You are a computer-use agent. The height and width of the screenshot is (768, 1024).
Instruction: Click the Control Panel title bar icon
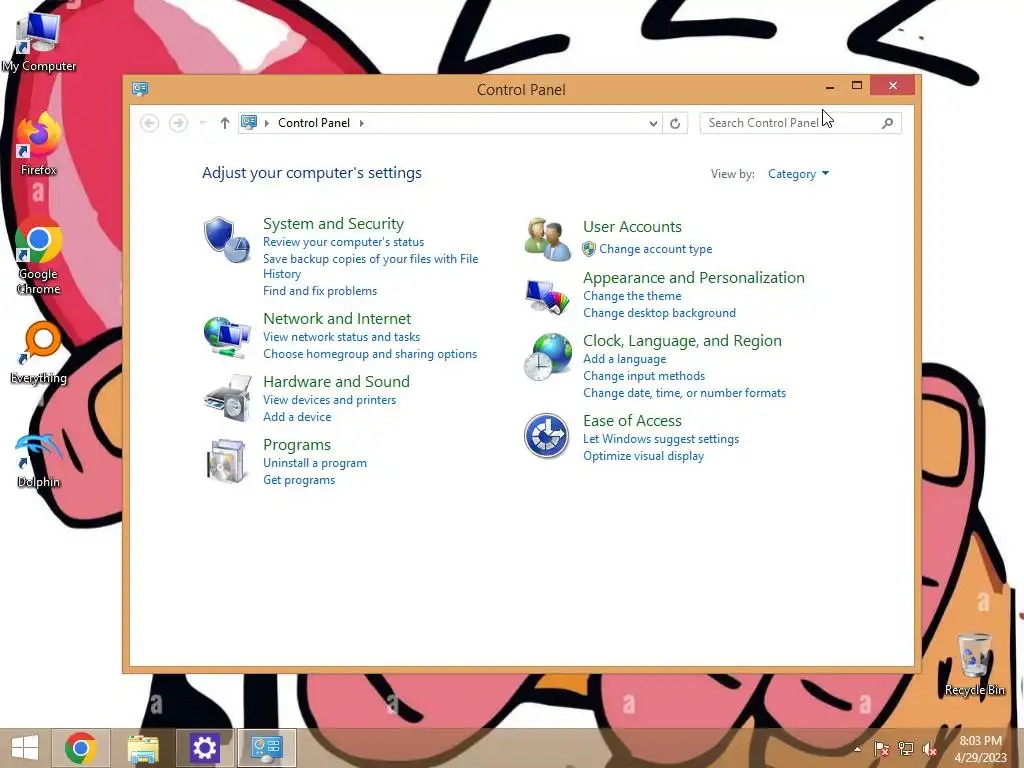click(x=140, y=89)
